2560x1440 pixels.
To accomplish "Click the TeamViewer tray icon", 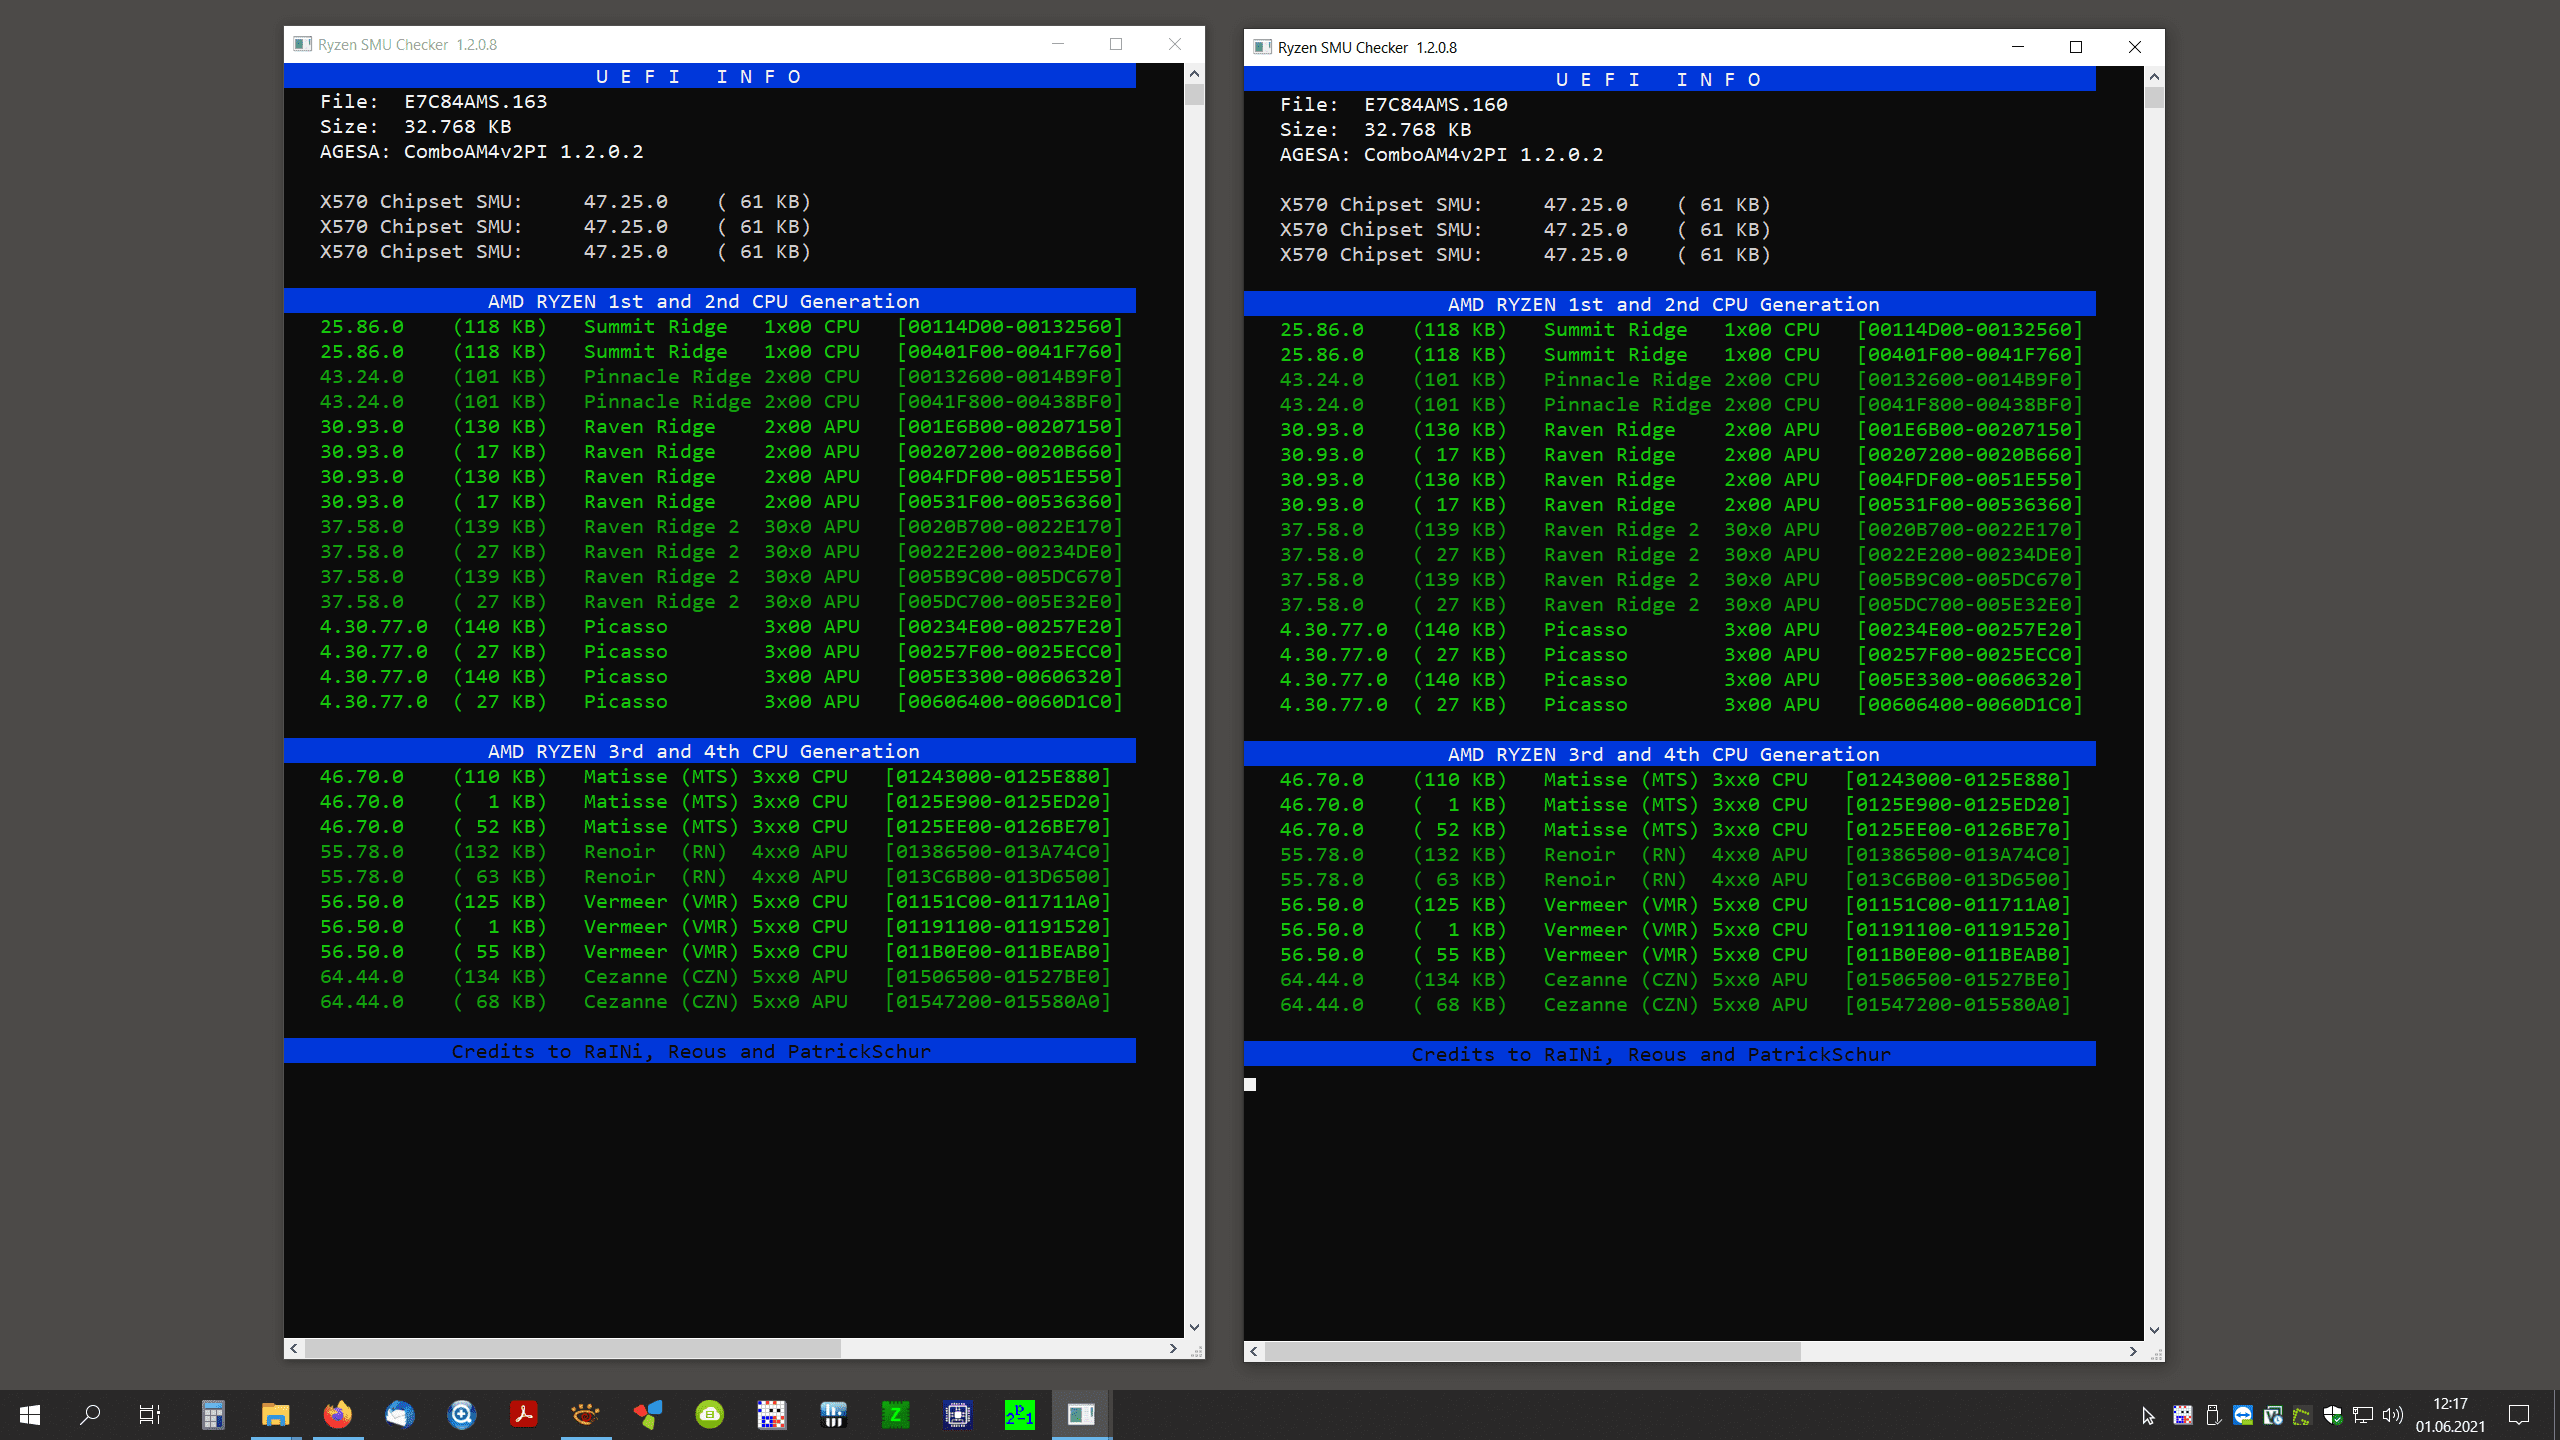I will pyautogui.click(x=2243, y=1415).
